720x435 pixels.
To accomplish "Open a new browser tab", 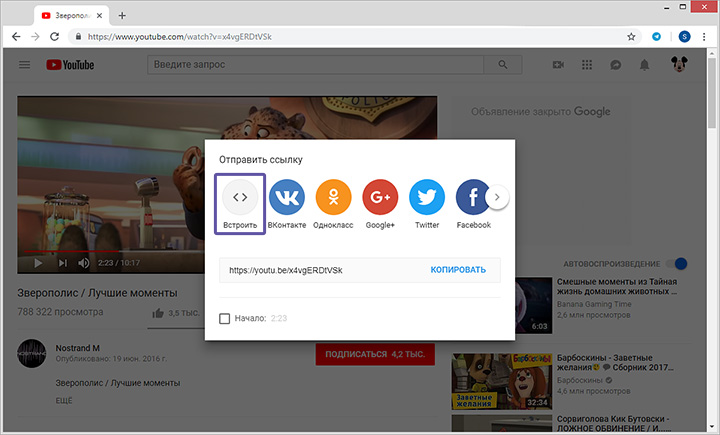I will 122,16.
